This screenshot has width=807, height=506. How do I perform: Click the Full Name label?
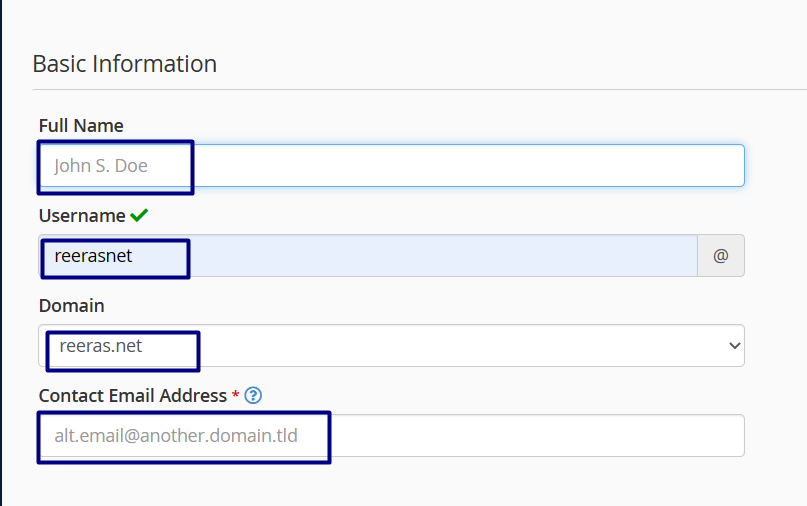(81, 126)
